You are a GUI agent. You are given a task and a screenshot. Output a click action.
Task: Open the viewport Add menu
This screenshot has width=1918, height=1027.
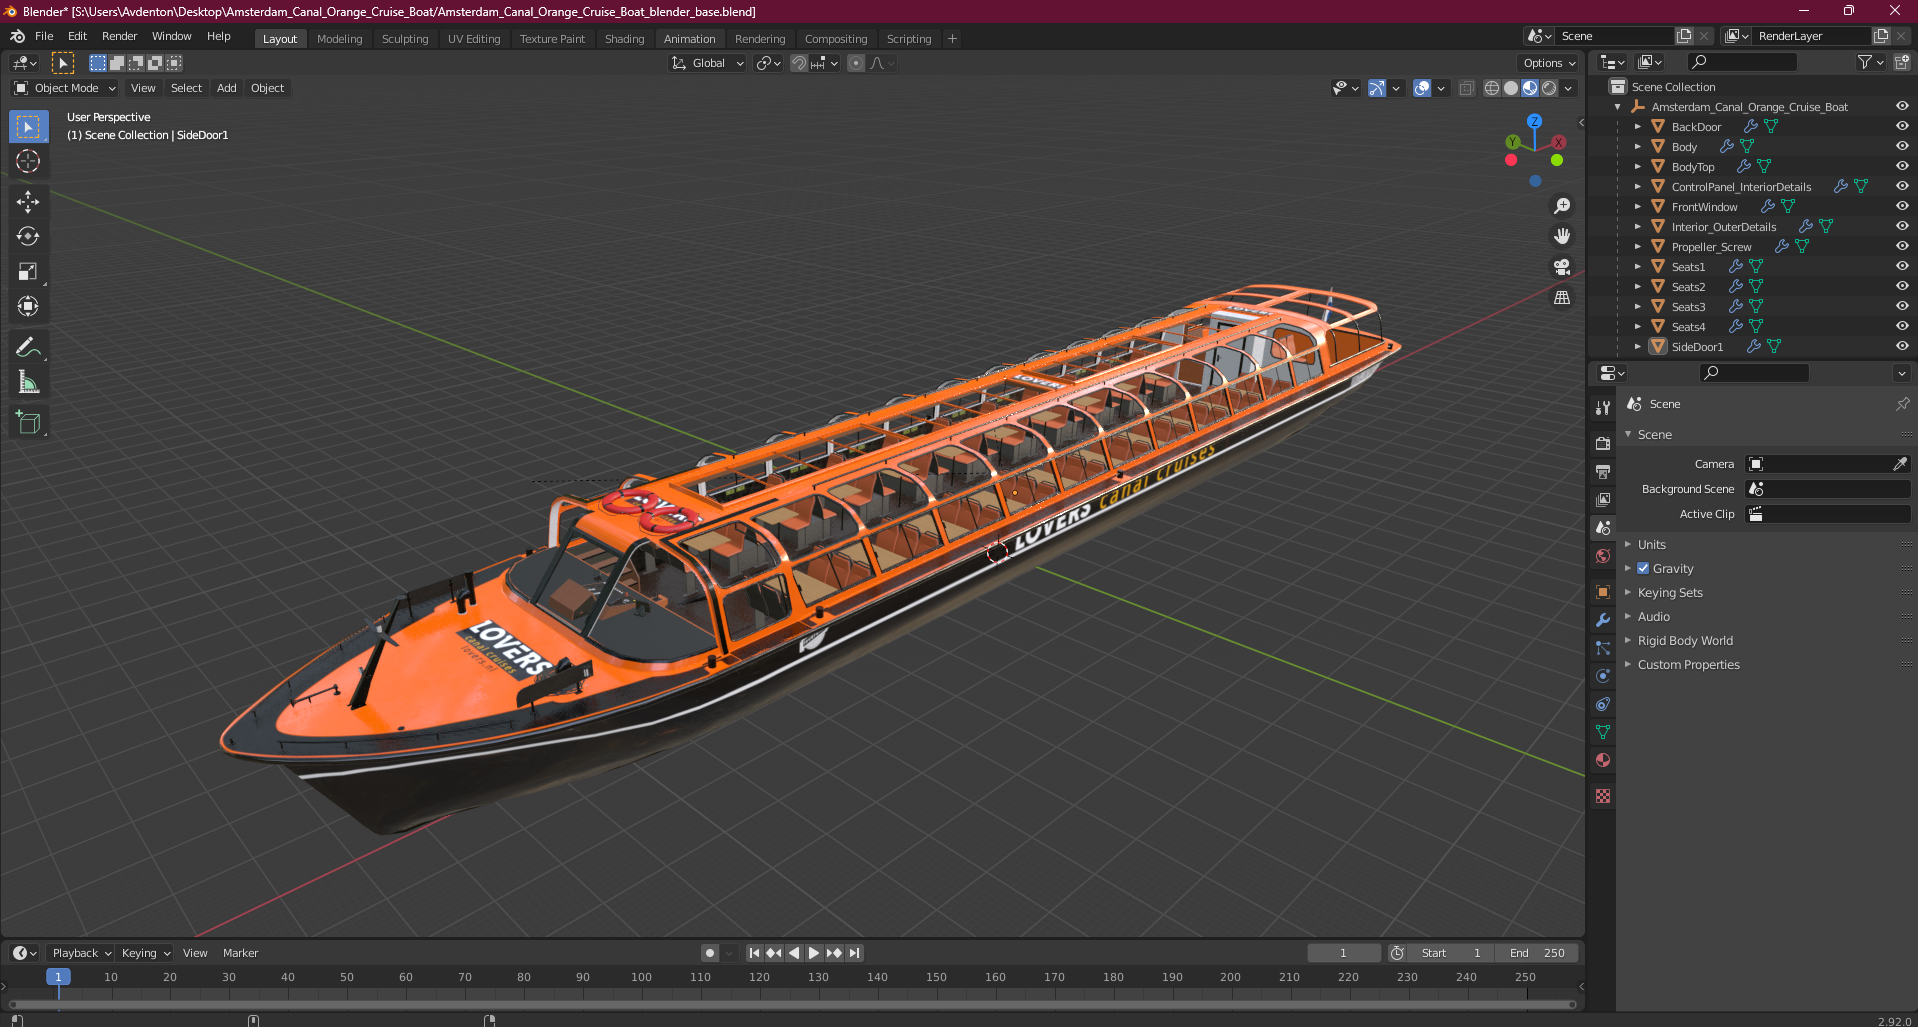point(227,88)
